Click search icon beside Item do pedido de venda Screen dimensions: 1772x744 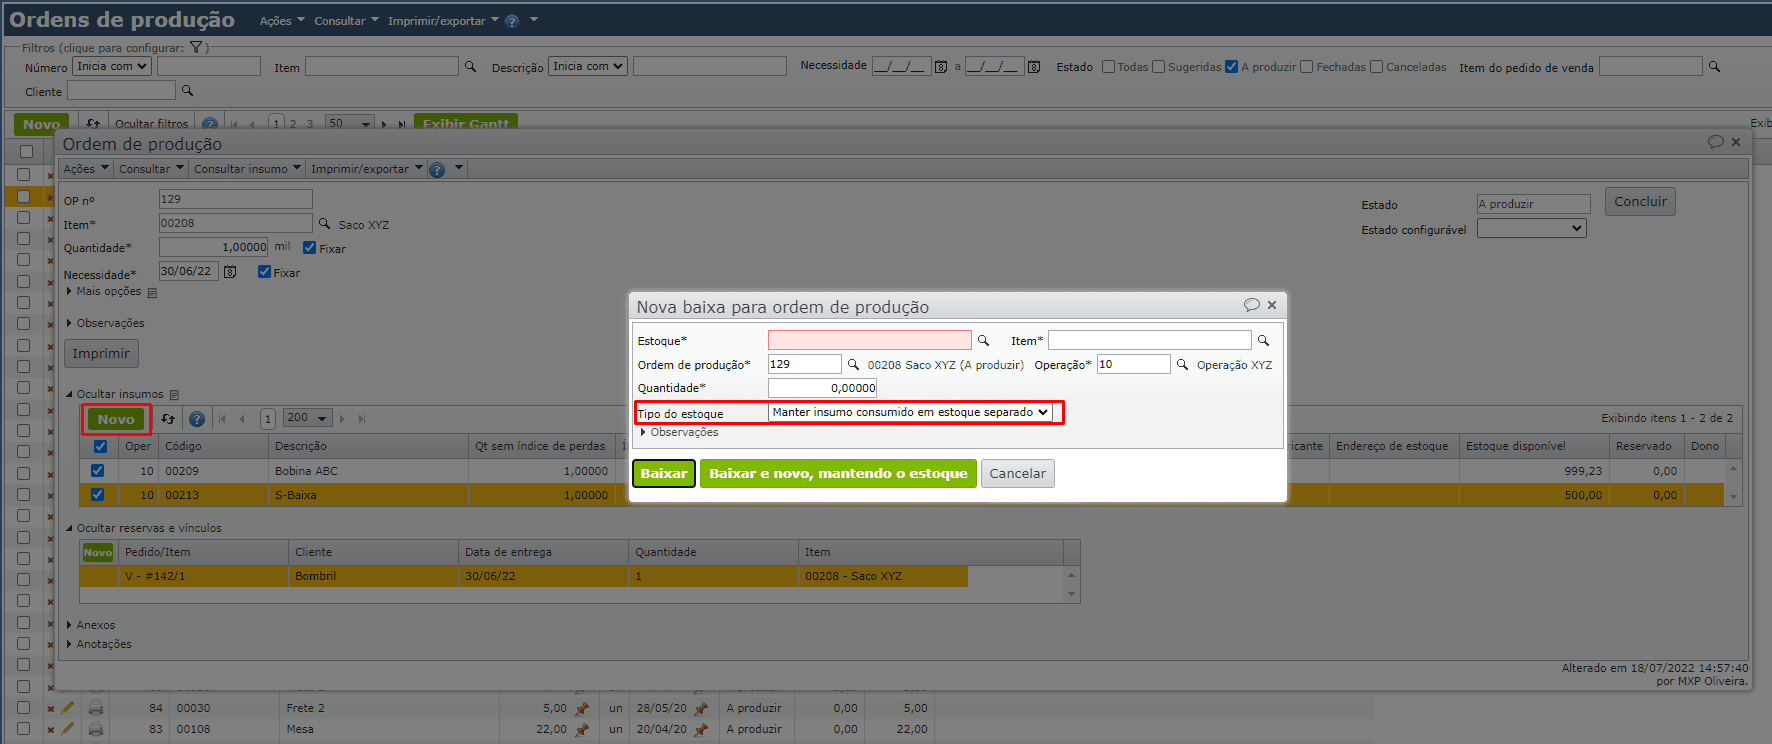coord(1714,67)
